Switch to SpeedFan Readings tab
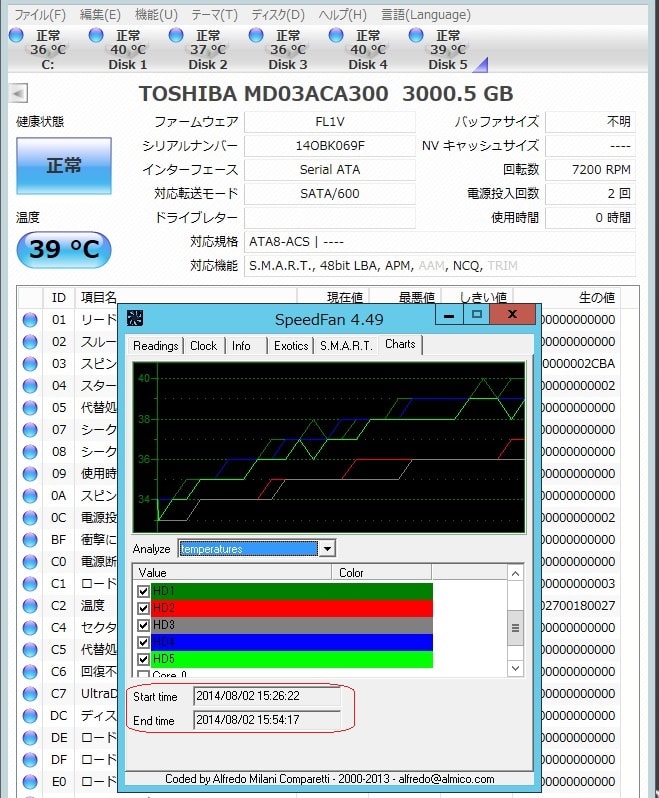 click(155, 346)
